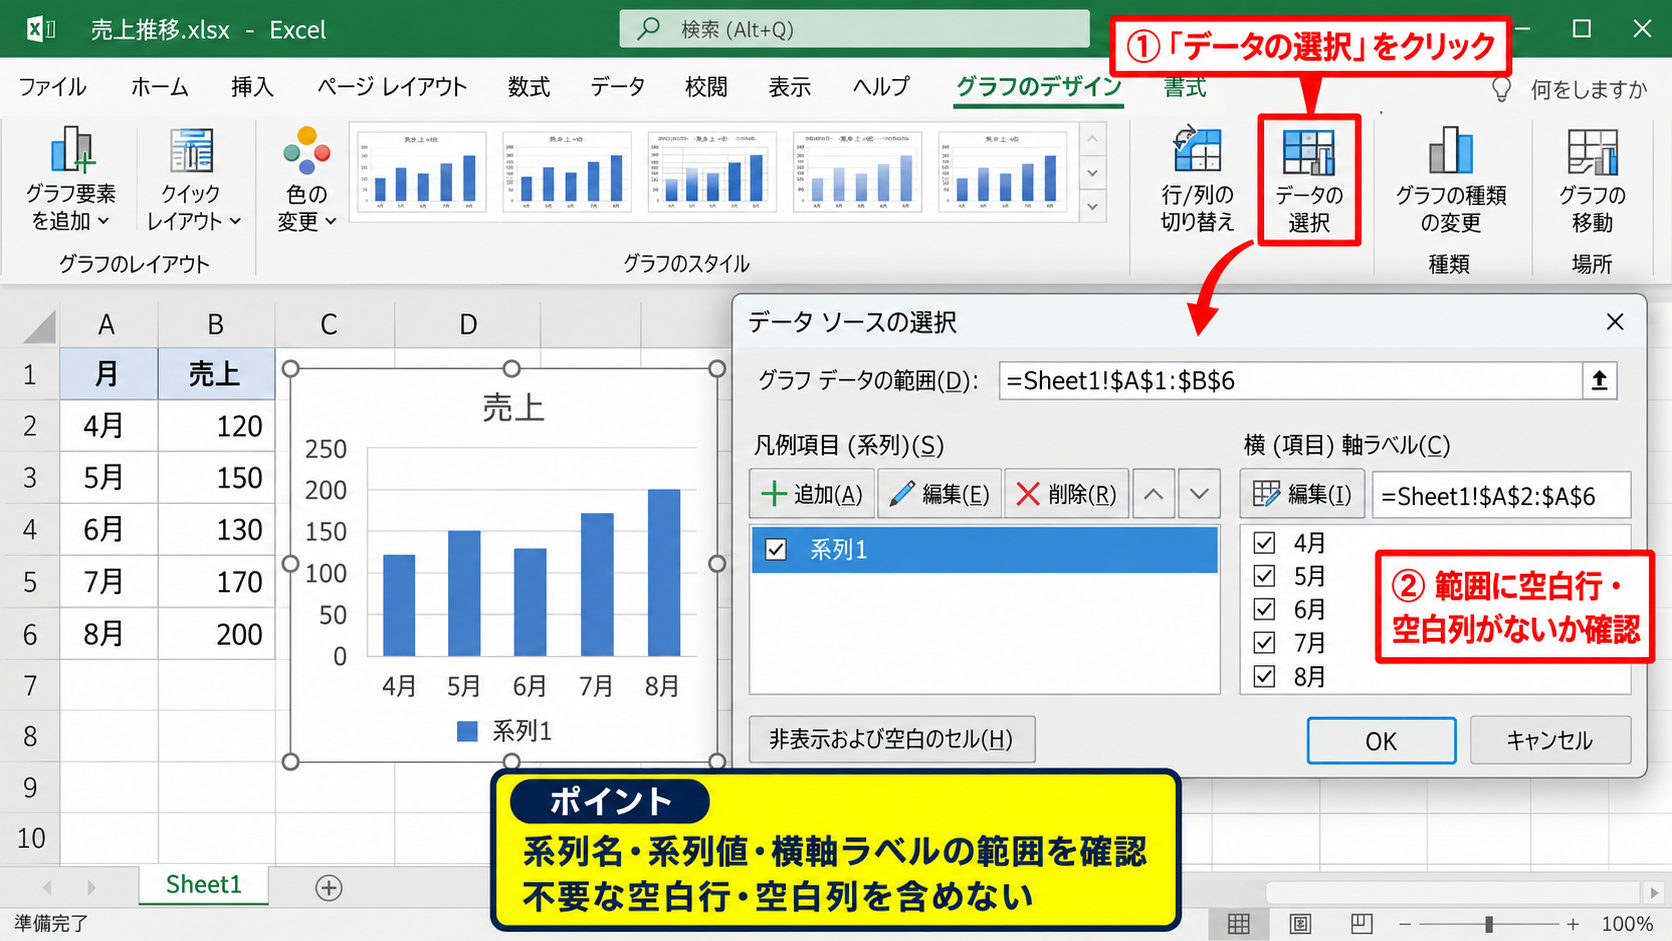The width and height of the screenshot is (1672, 941).
Task: Click the Page Layout view icon in status bar
Action: [x=1300, y=924]
